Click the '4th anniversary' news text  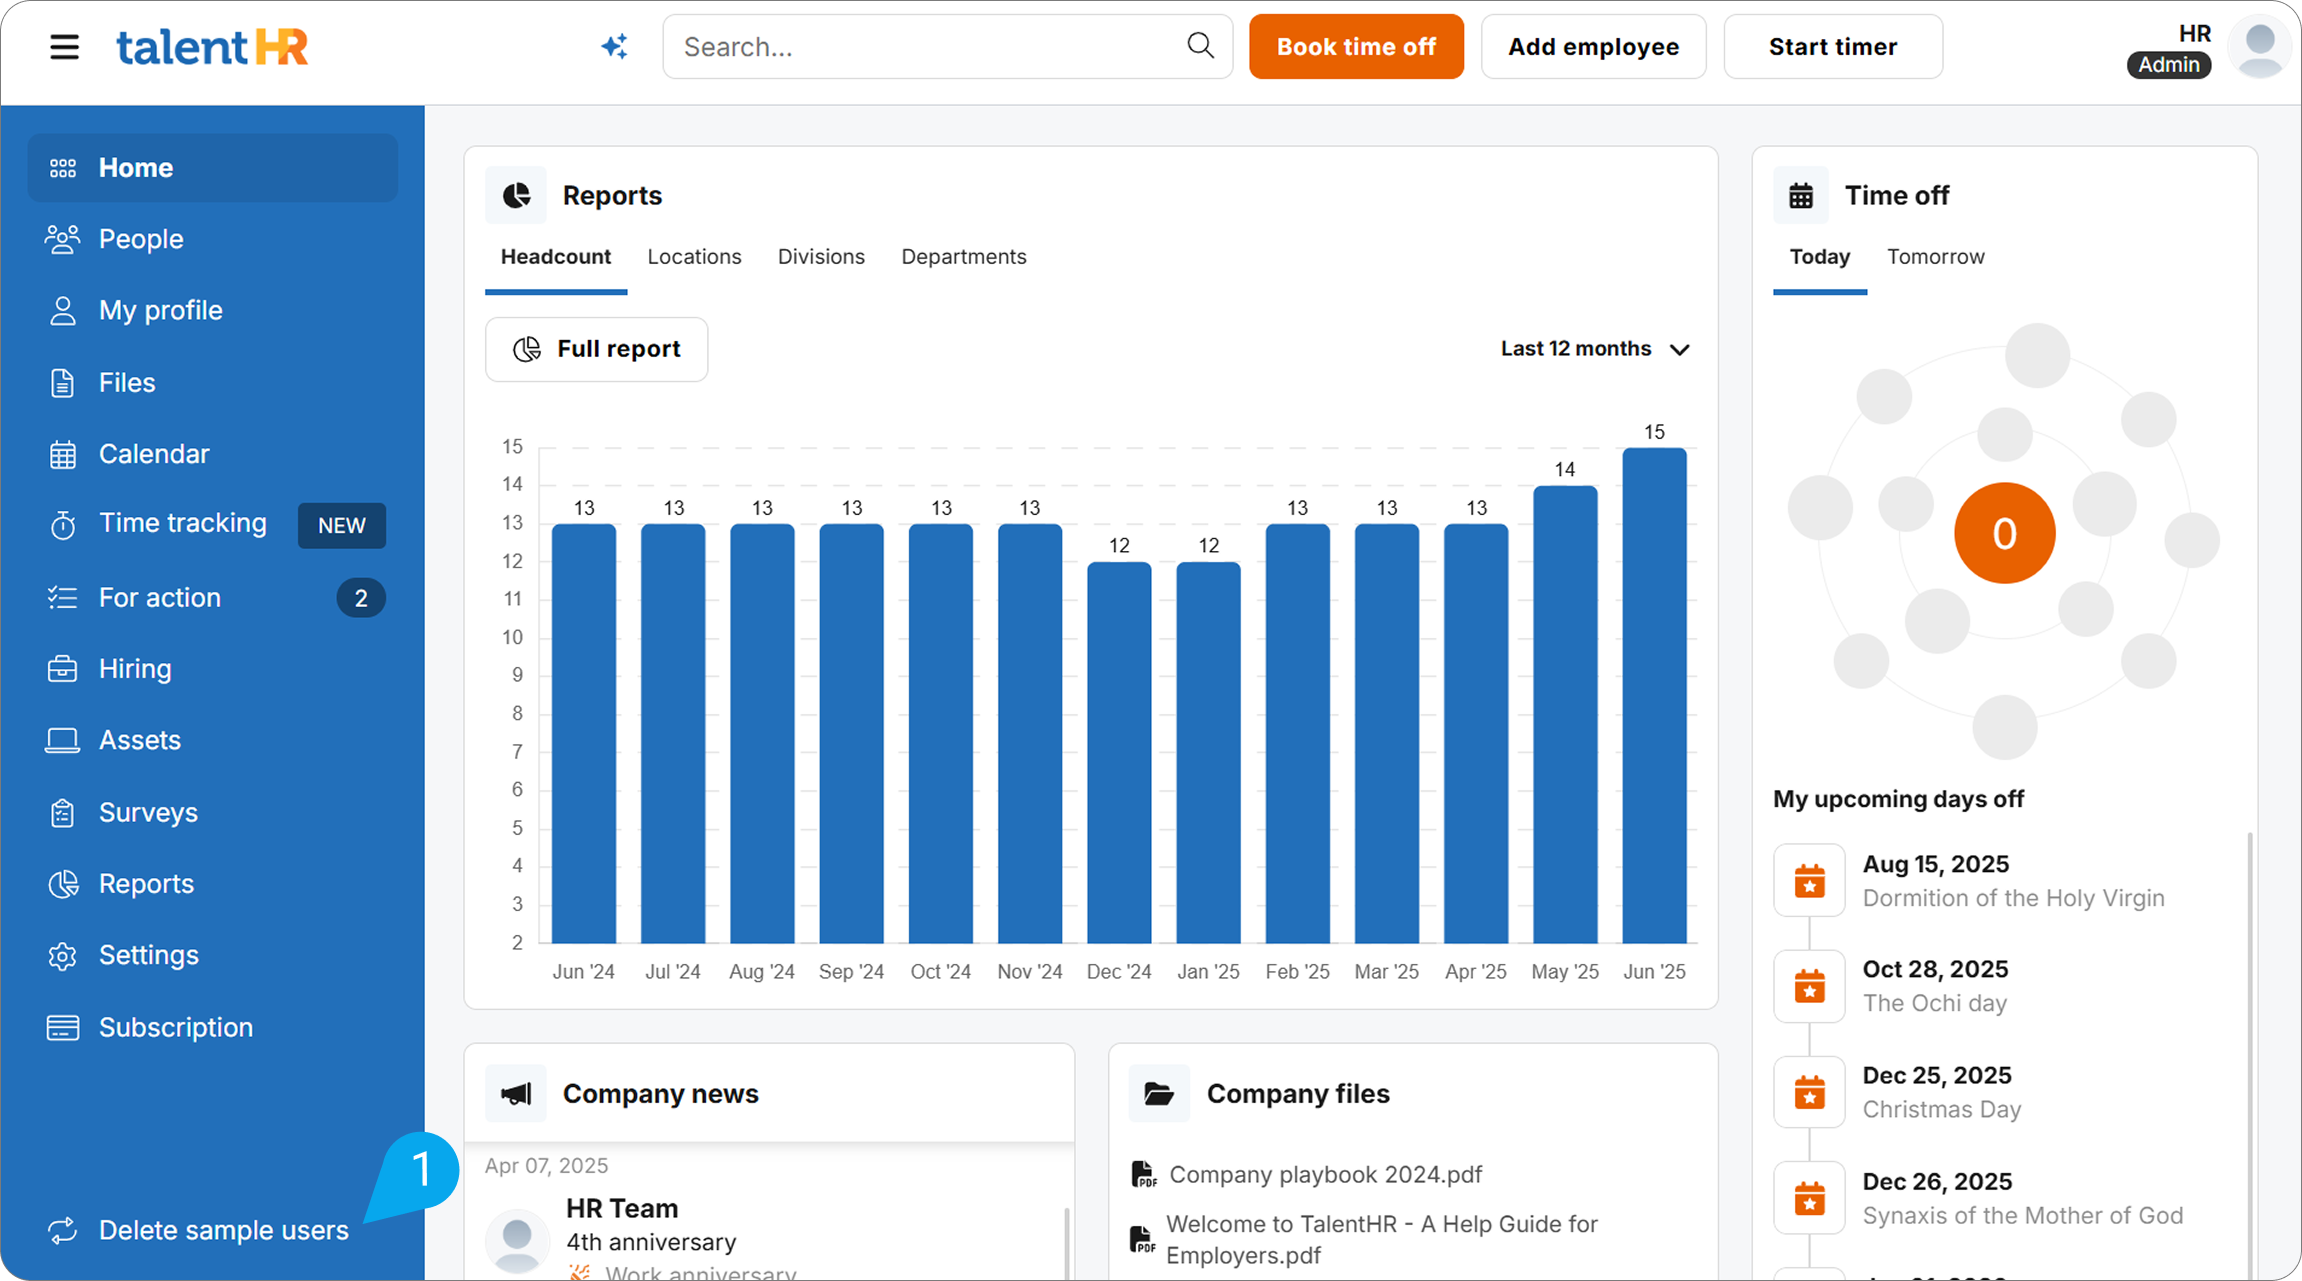click(x=651, y=1242)
